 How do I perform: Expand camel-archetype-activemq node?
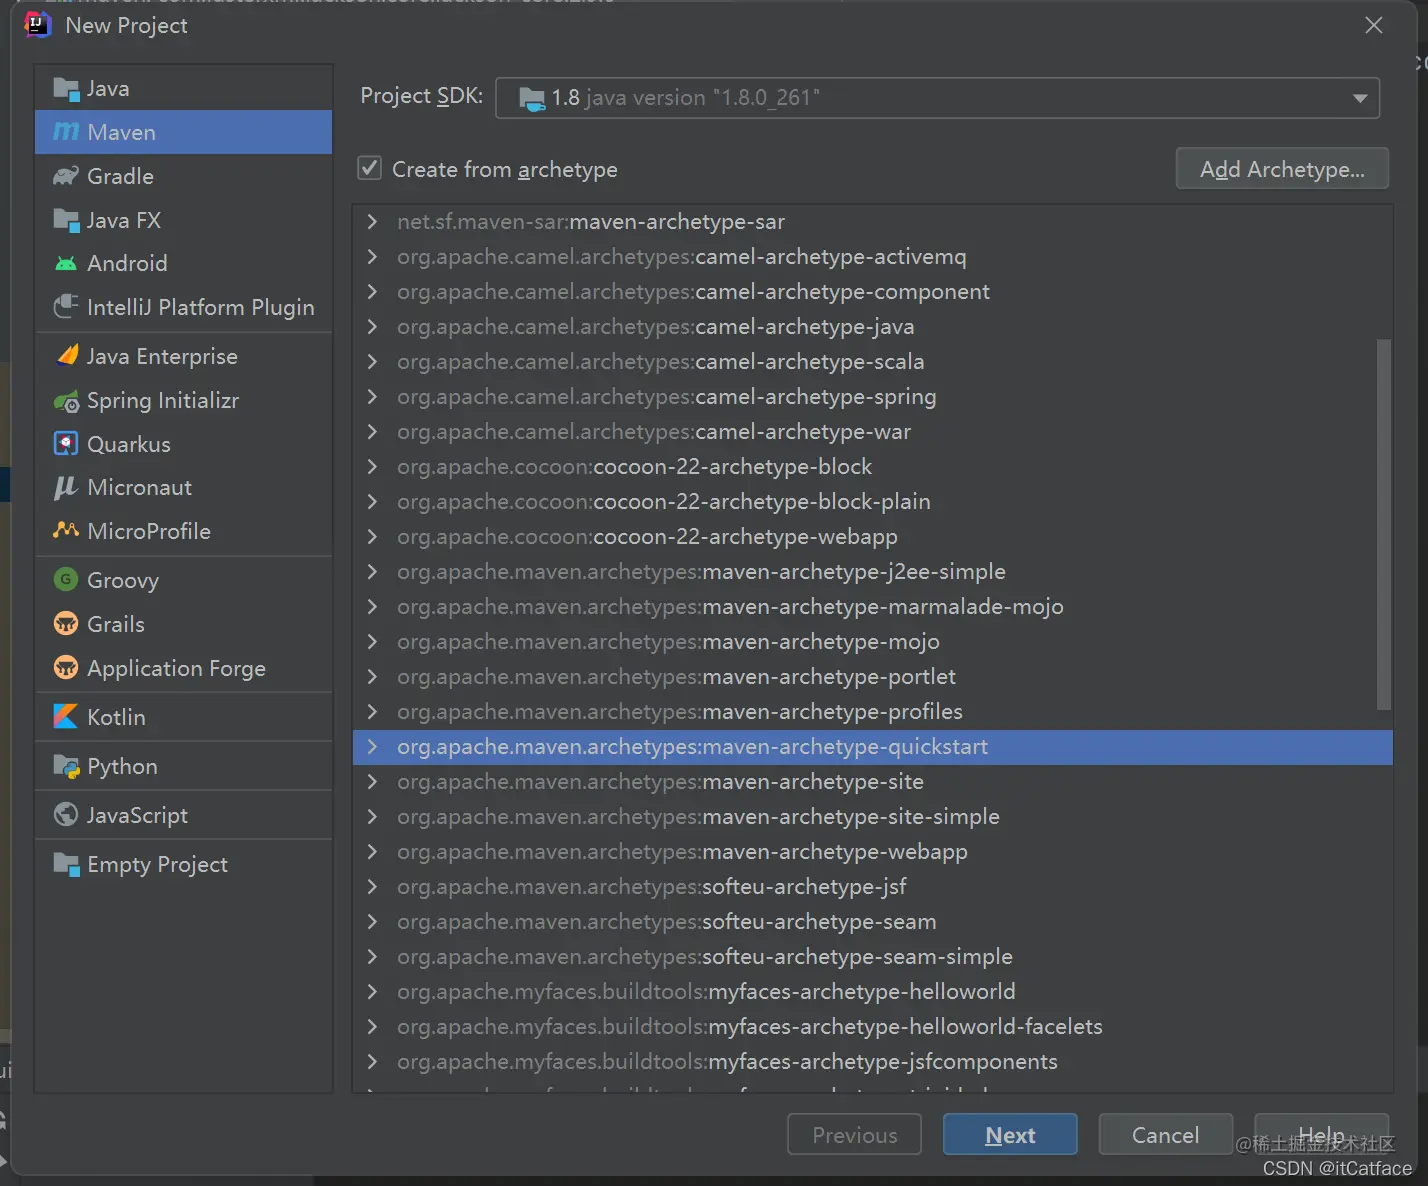click(x=372, y=256)
